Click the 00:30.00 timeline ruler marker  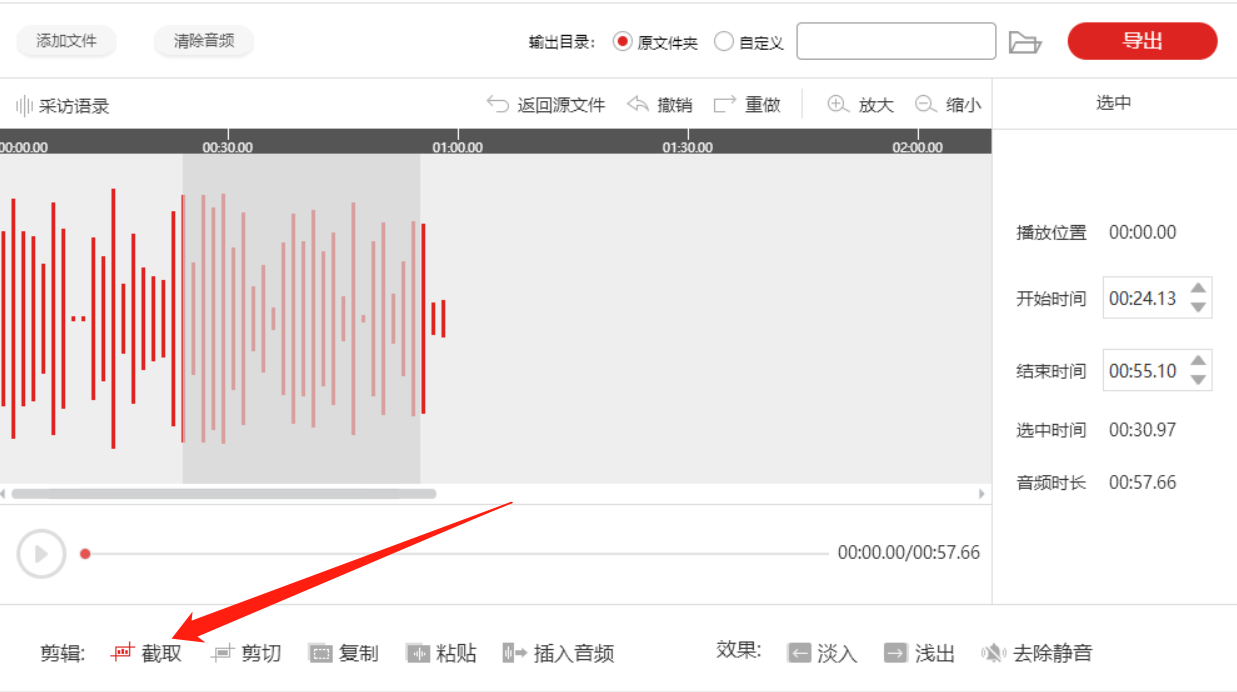tap(228, 147)
